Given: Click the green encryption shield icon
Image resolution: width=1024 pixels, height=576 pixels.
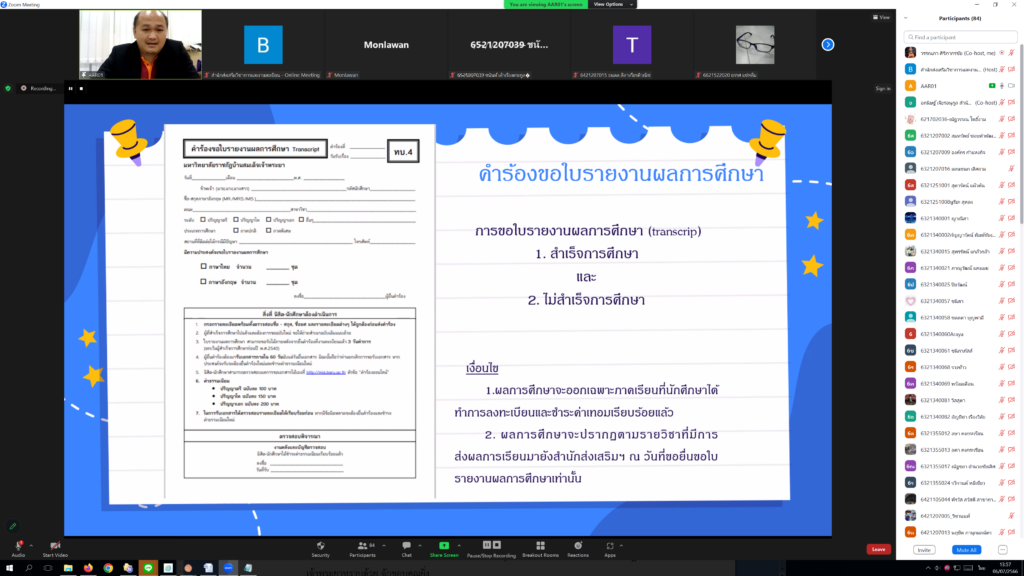Looking at the screenshot, I should (8, 88).
